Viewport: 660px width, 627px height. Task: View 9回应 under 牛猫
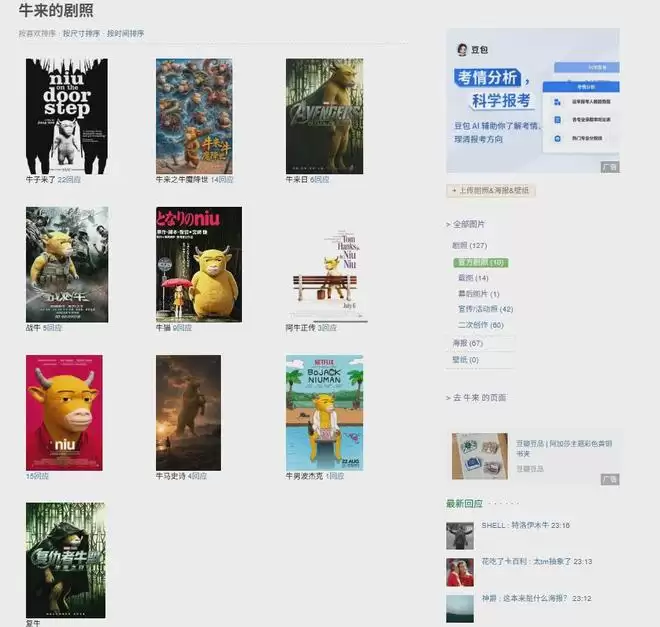182,328
